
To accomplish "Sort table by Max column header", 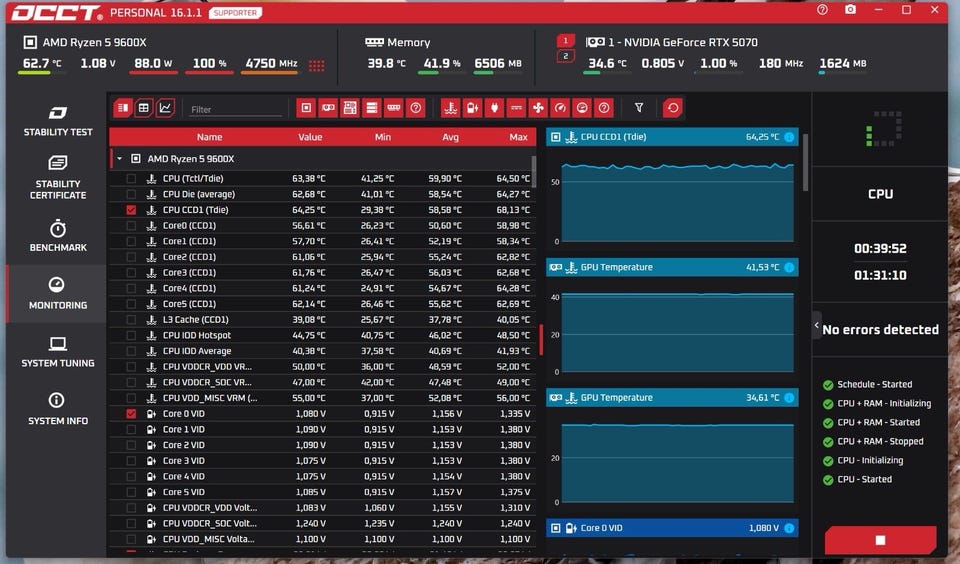I will [519, 137].
